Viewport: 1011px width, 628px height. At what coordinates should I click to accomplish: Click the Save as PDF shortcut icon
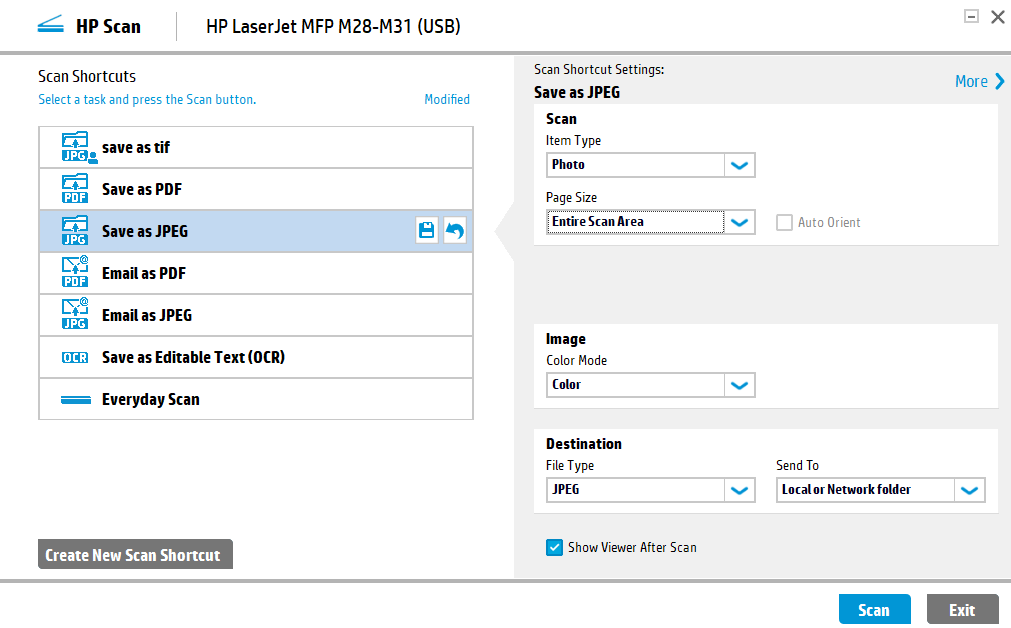75,189
